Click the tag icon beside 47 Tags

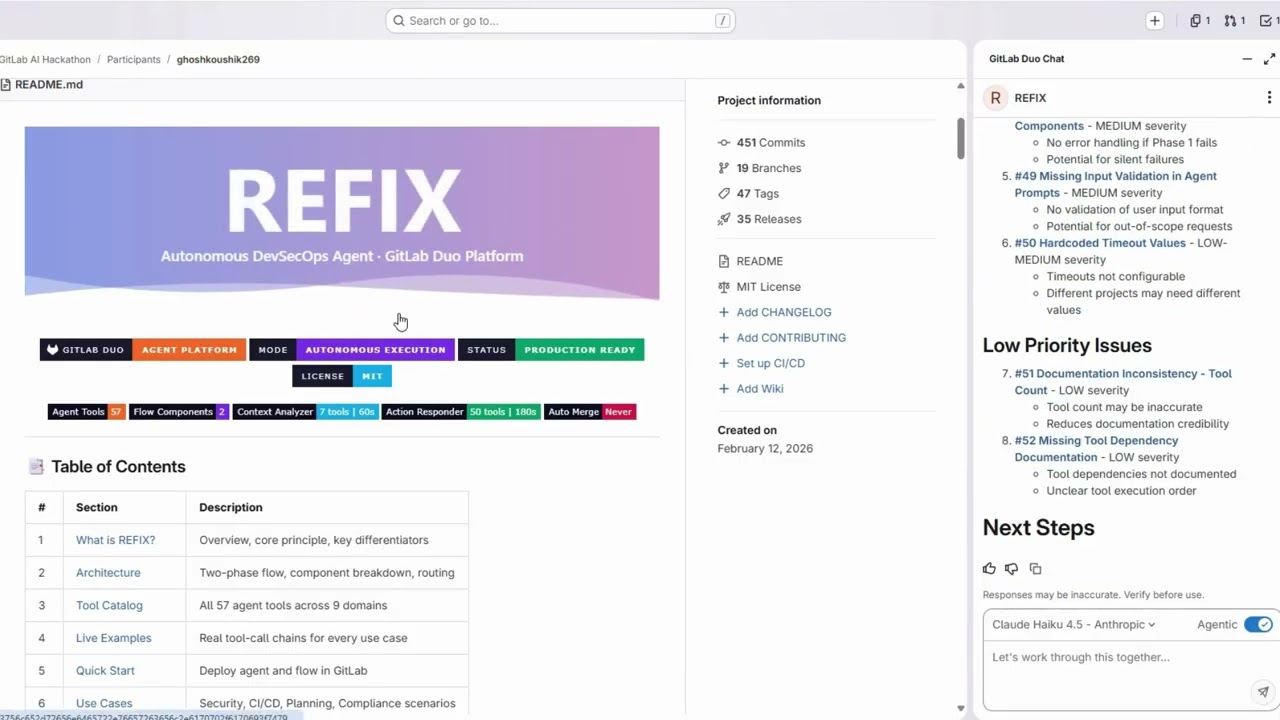tap(724, 194)
